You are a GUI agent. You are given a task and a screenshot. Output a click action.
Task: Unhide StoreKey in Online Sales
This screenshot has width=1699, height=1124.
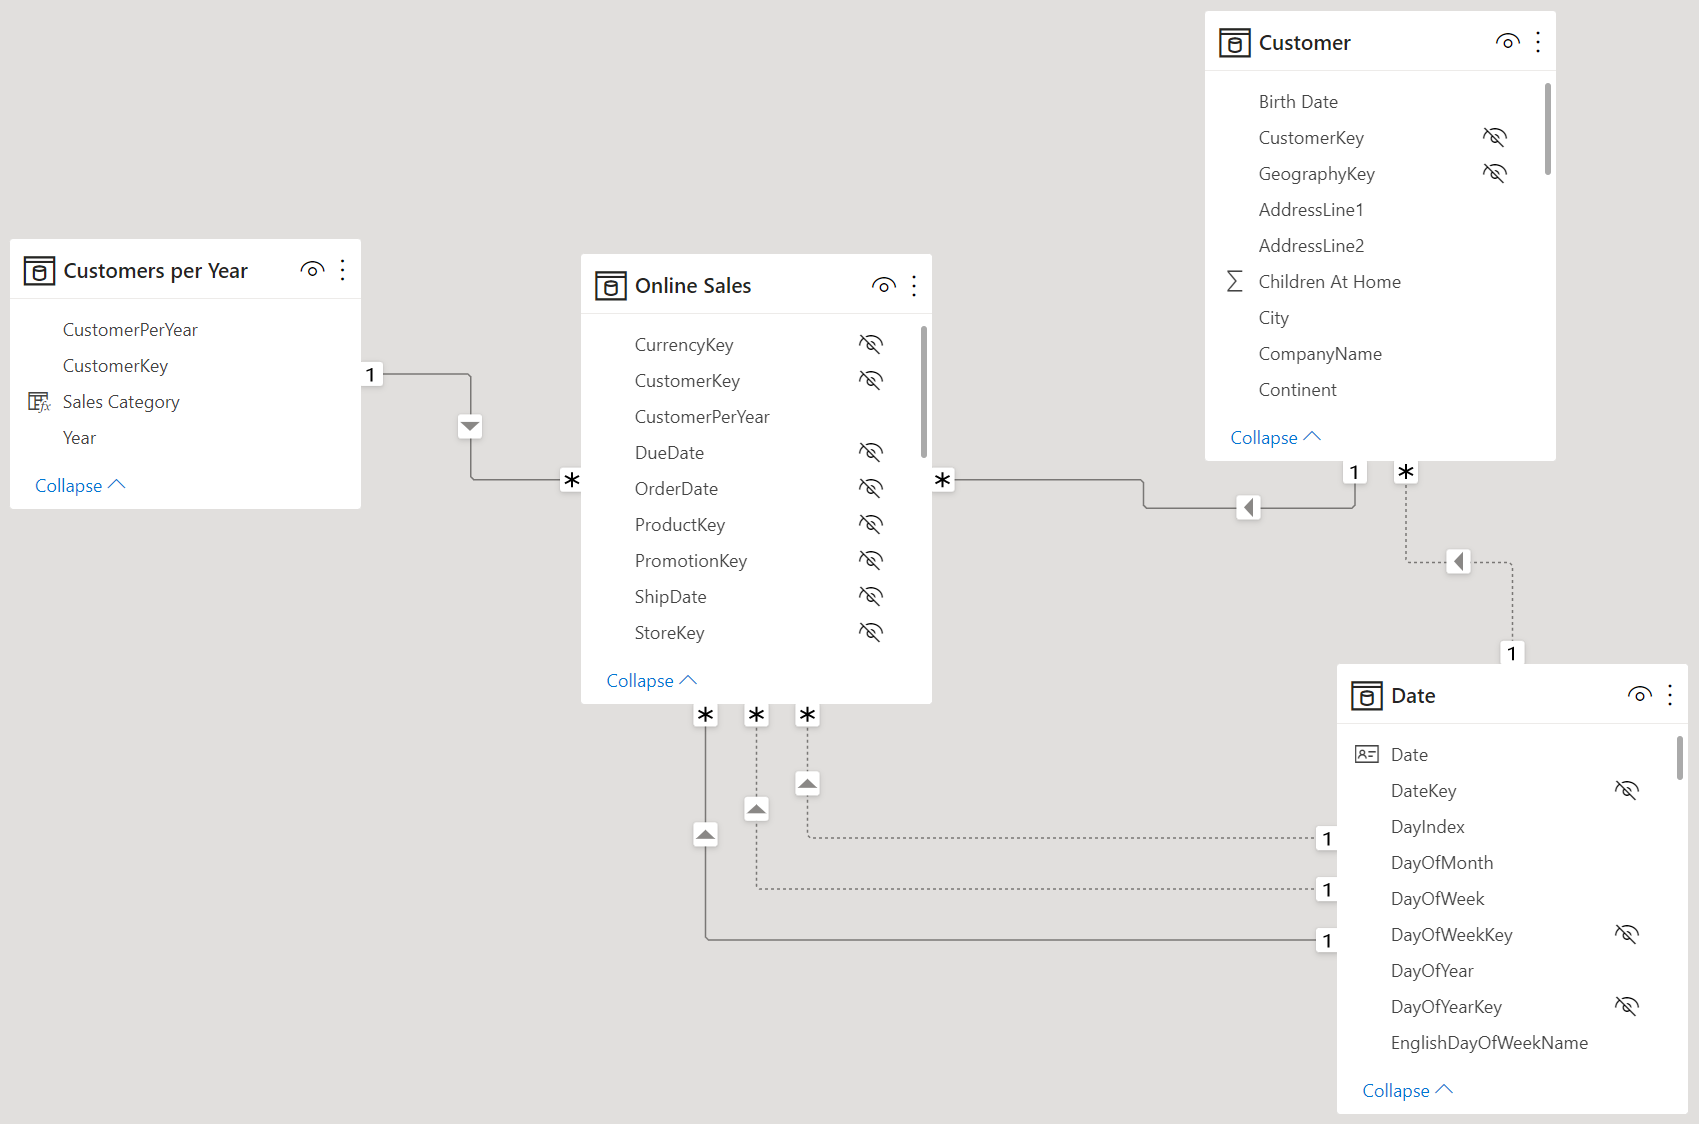(x=871, y=633)
